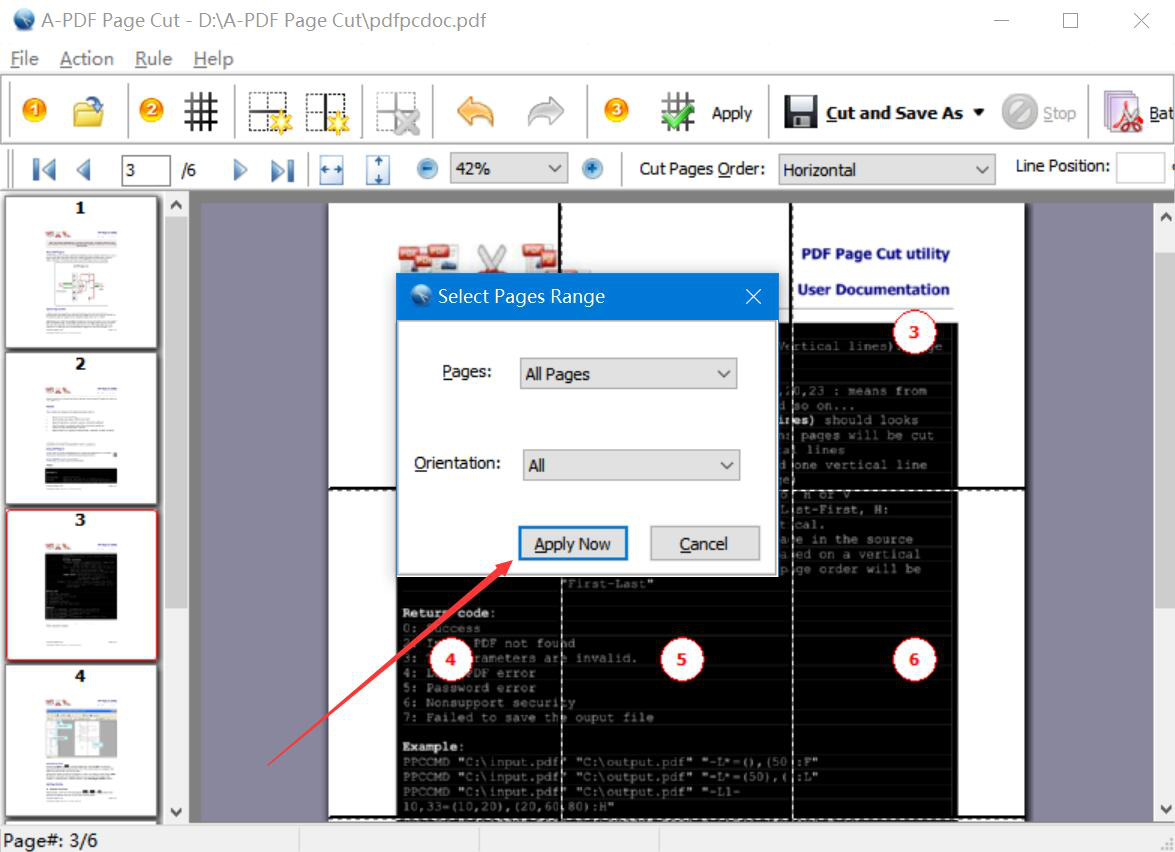Click the Apply Now button

coord(572,544)
